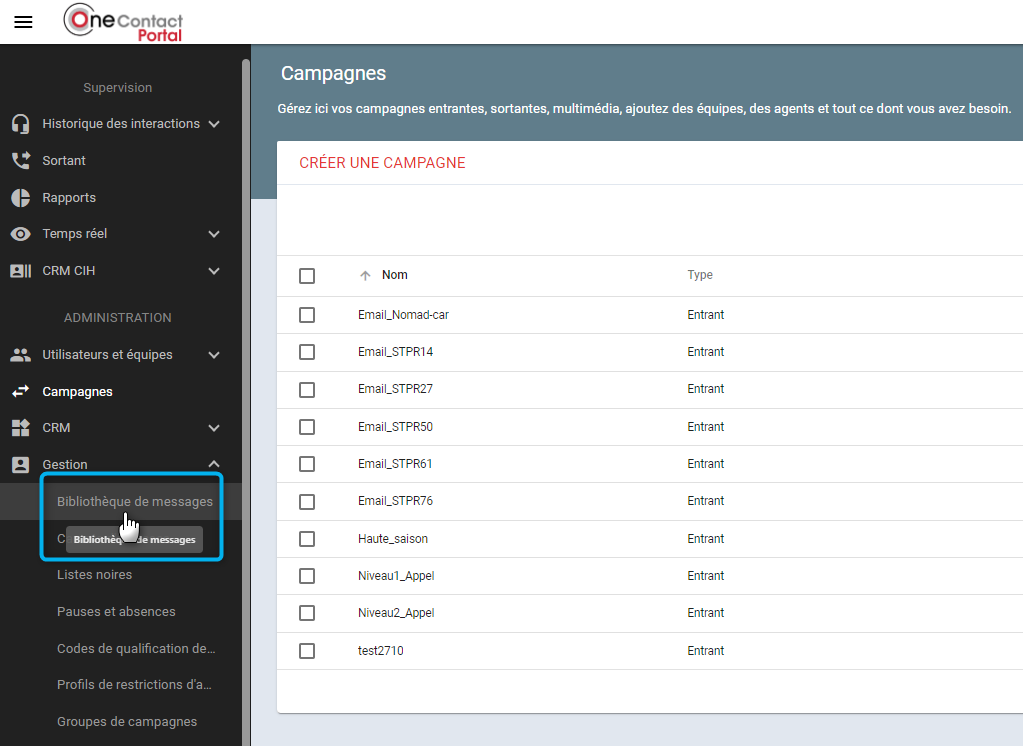Click Entrant type in test2710 row
The image size is (1023, 746).
tap(705, 651)
